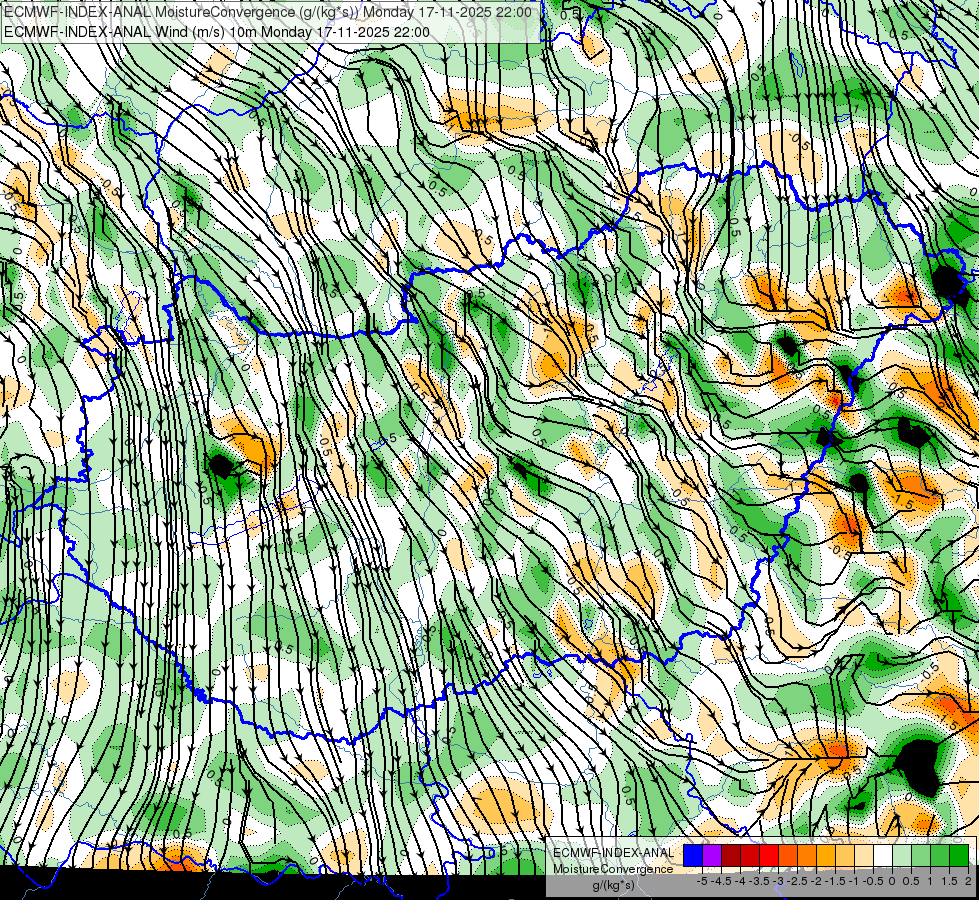Click the Wind (m/s) 10m title line
The image size is (979, 900).
(x=217, y=32)
